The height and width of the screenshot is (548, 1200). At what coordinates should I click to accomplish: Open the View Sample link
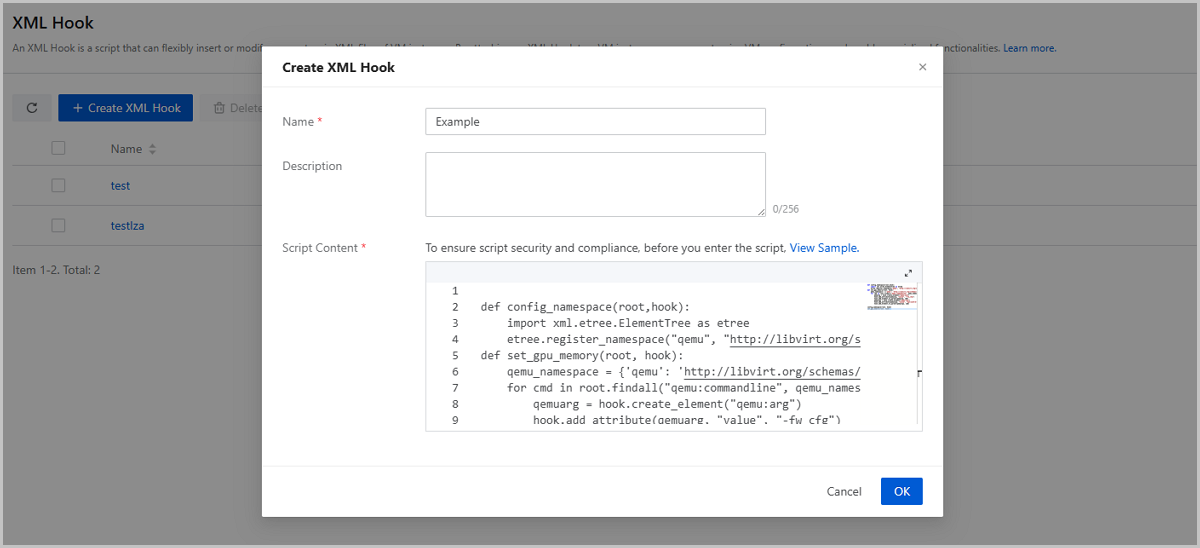pyautogui.click(x=824, y=248)
